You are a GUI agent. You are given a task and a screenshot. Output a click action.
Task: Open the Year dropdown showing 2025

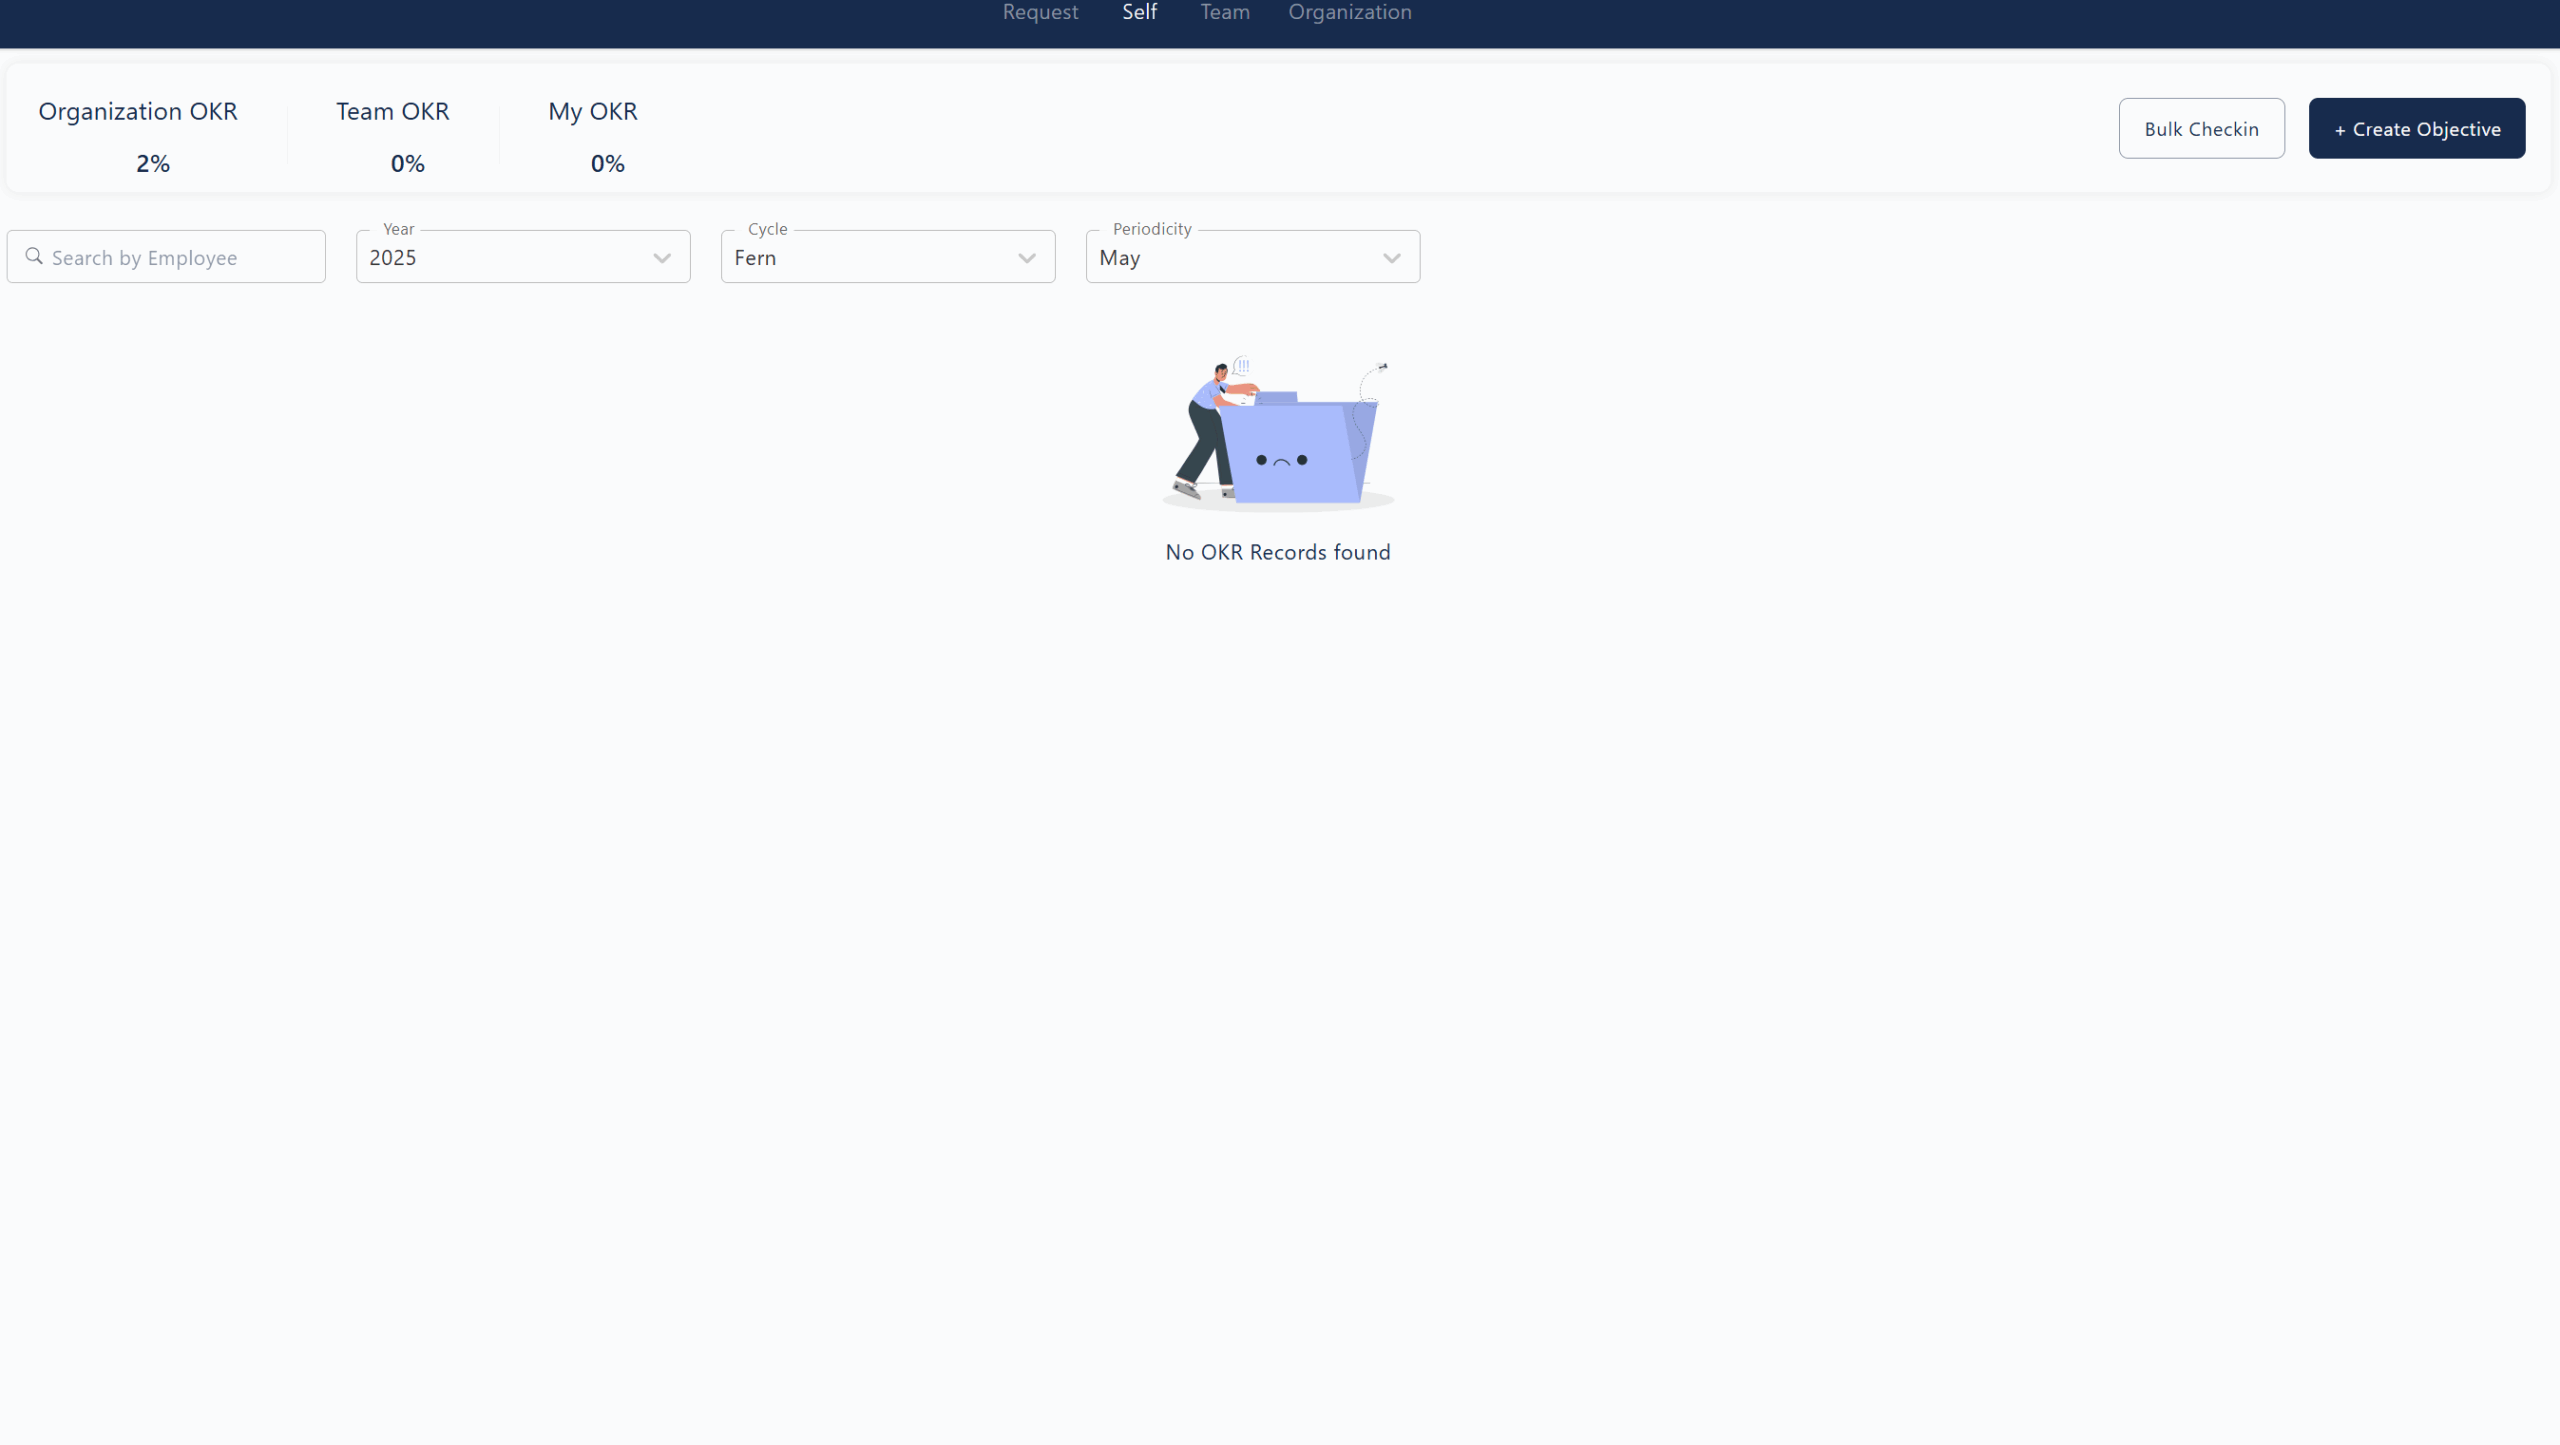coord(523,257)
